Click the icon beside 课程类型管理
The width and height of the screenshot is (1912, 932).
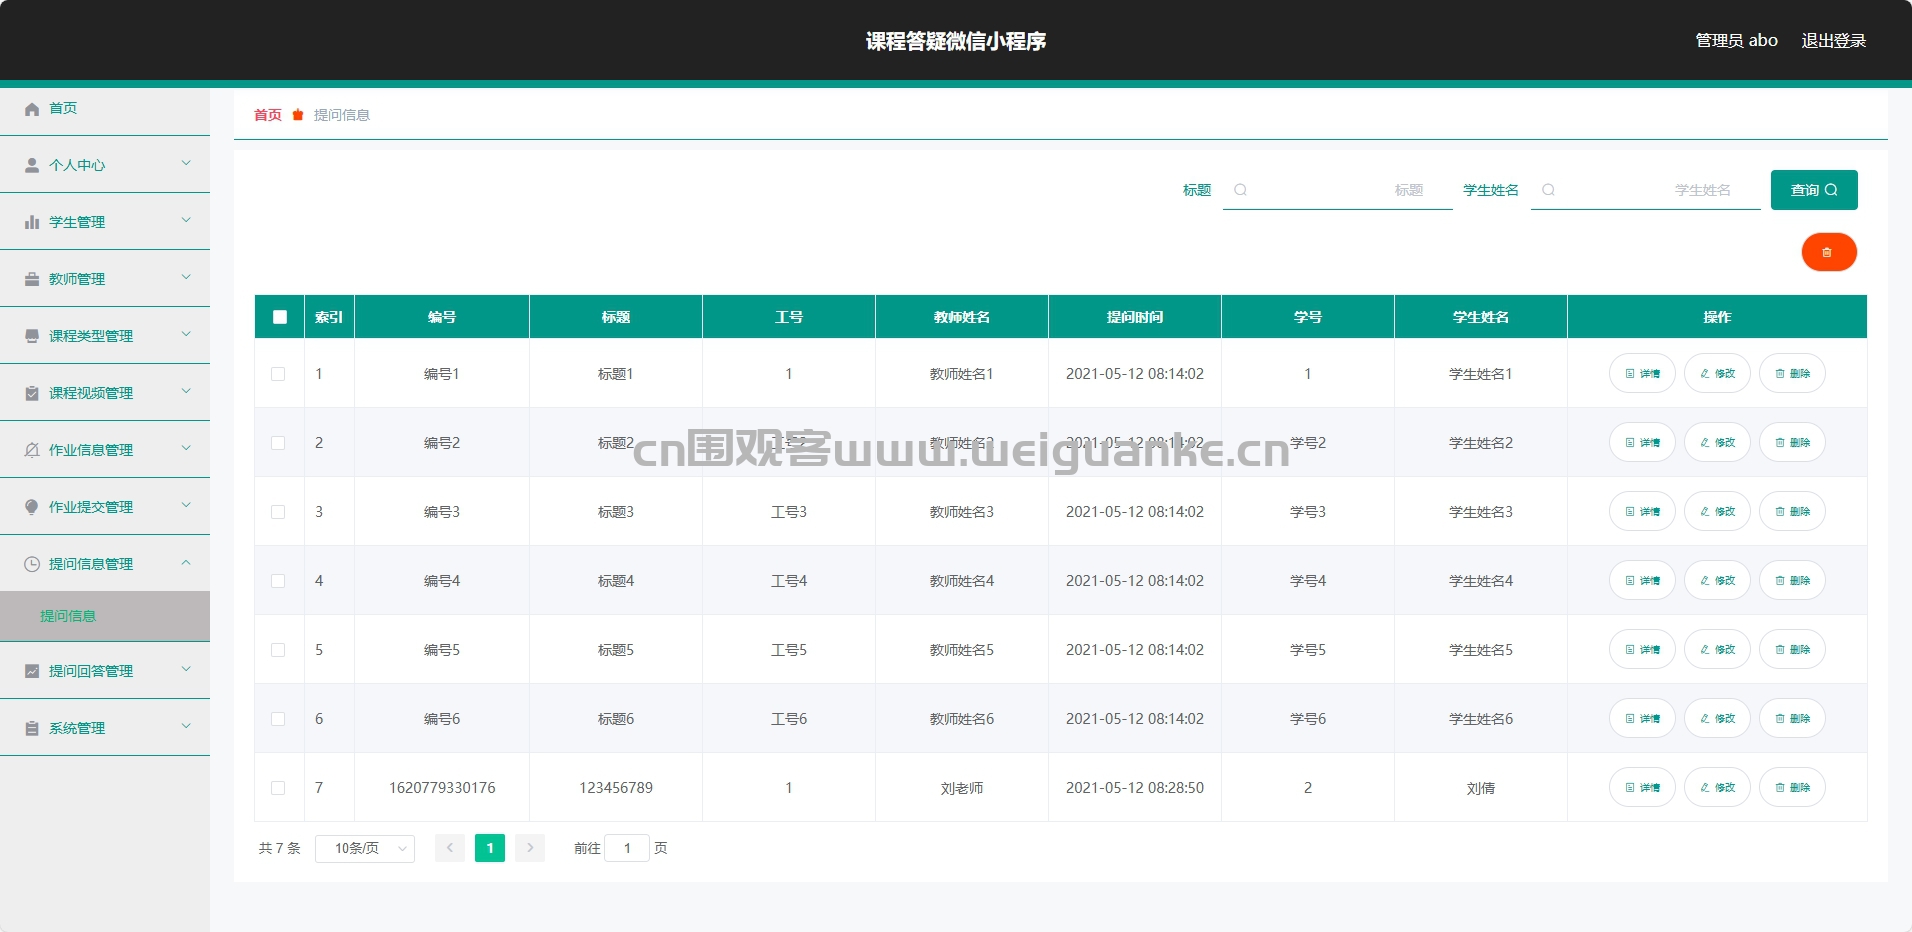point(32,336)
